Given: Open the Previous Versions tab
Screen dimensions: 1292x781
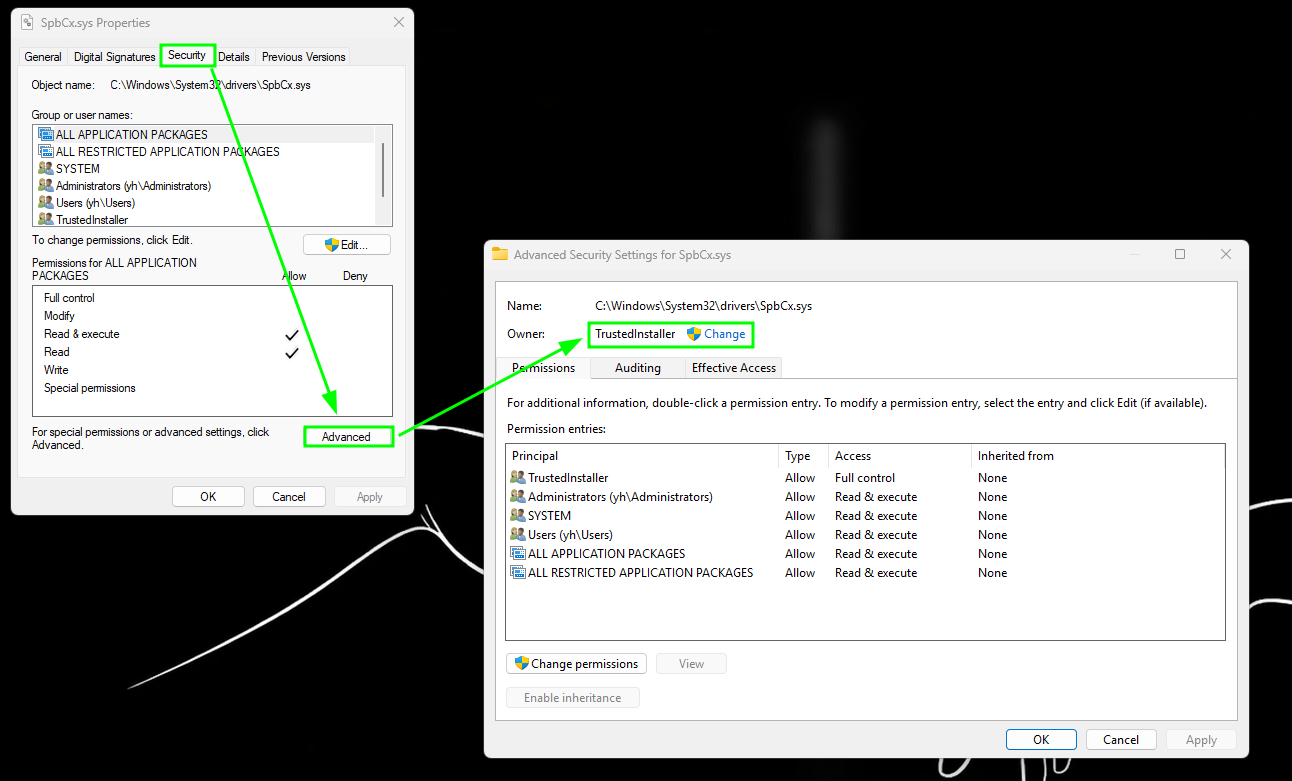Looking at the screenshot, I should click(303, 57).
